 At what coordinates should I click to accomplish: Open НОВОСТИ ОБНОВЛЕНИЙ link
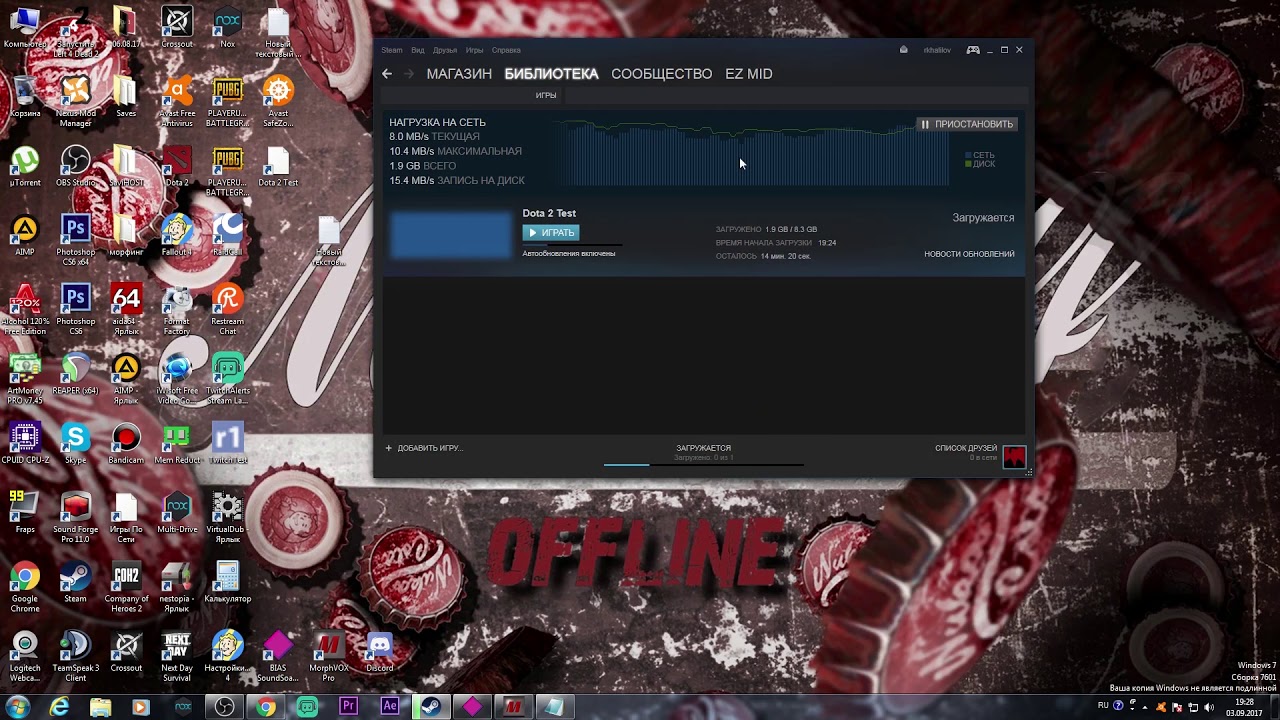[969, 254]
